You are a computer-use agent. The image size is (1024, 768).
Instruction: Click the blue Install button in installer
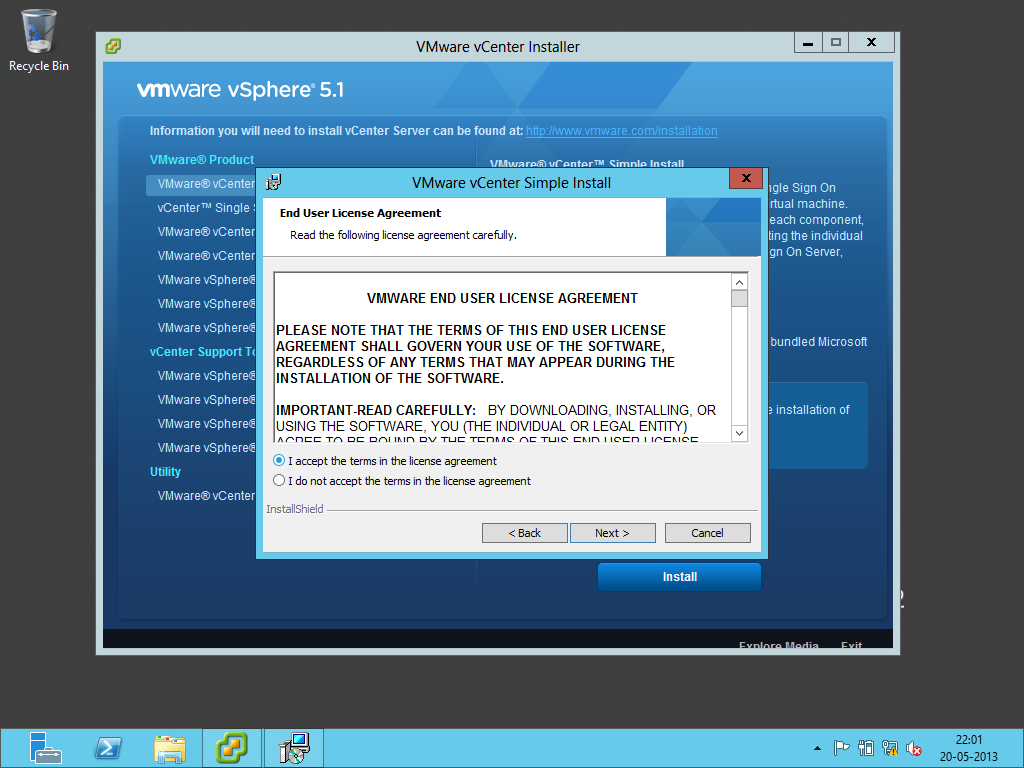(679, 577)
